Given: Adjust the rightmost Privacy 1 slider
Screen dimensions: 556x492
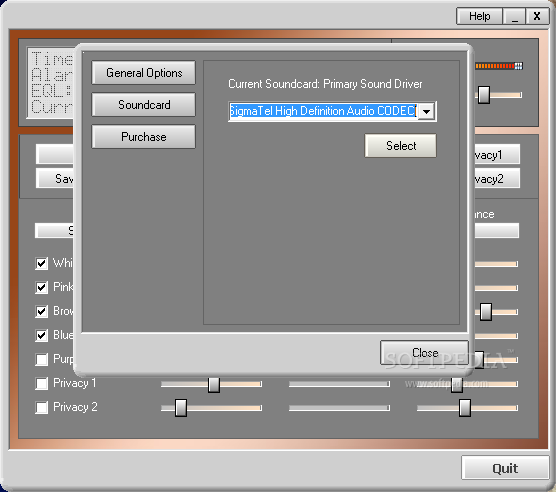Looking at the screenshot, I should (457, 384).
